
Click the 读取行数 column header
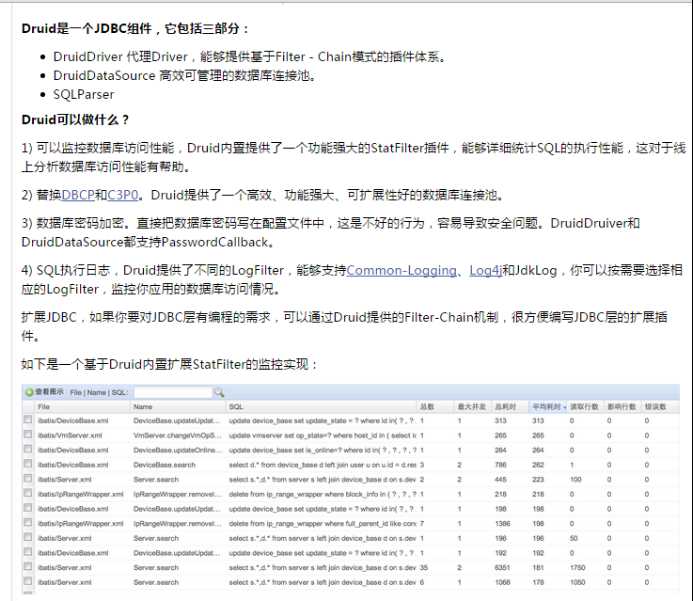(x=584, y=407)
